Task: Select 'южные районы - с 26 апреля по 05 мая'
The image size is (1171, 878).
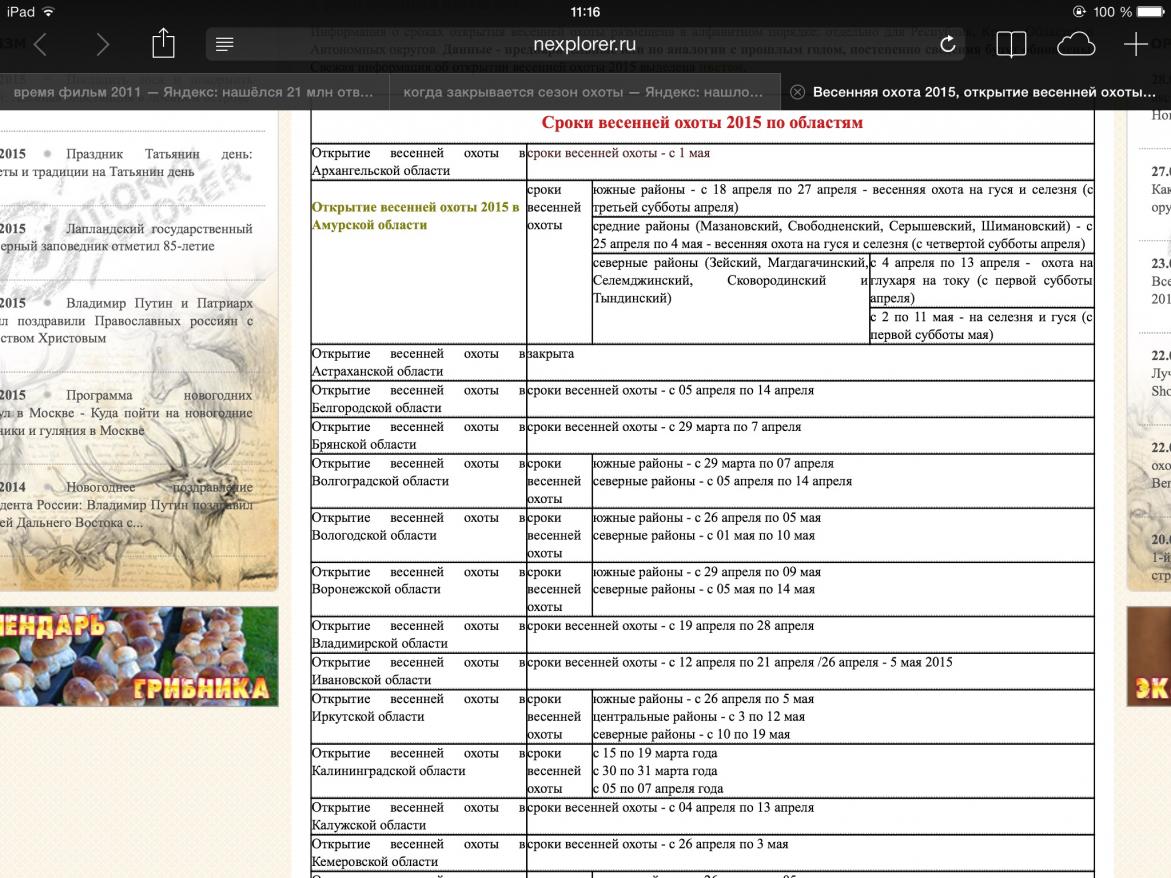Action: (x=706, y=517)
